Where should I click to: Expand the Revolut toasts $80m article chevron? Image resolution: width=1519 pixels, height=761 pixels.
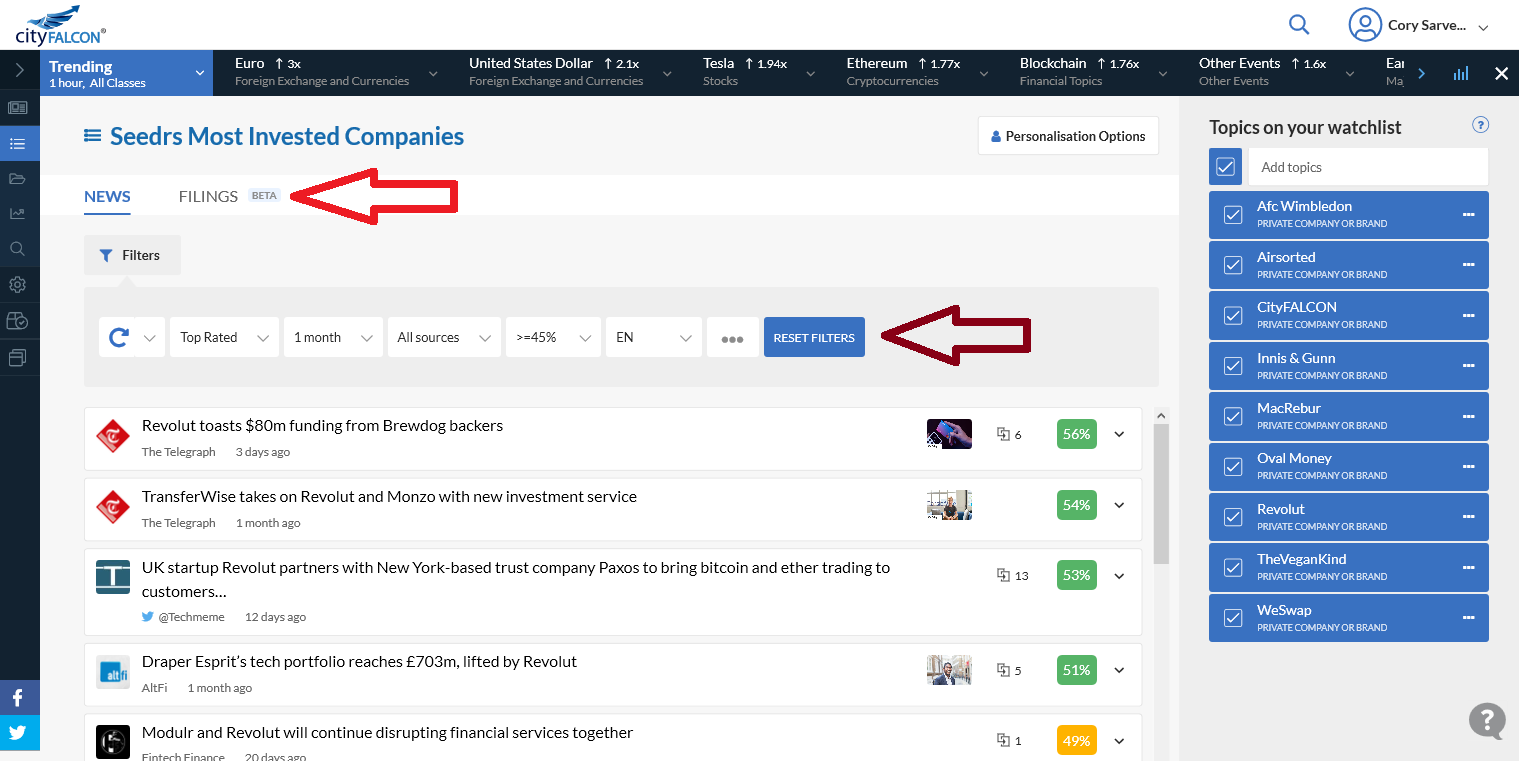coord(1119,434)
